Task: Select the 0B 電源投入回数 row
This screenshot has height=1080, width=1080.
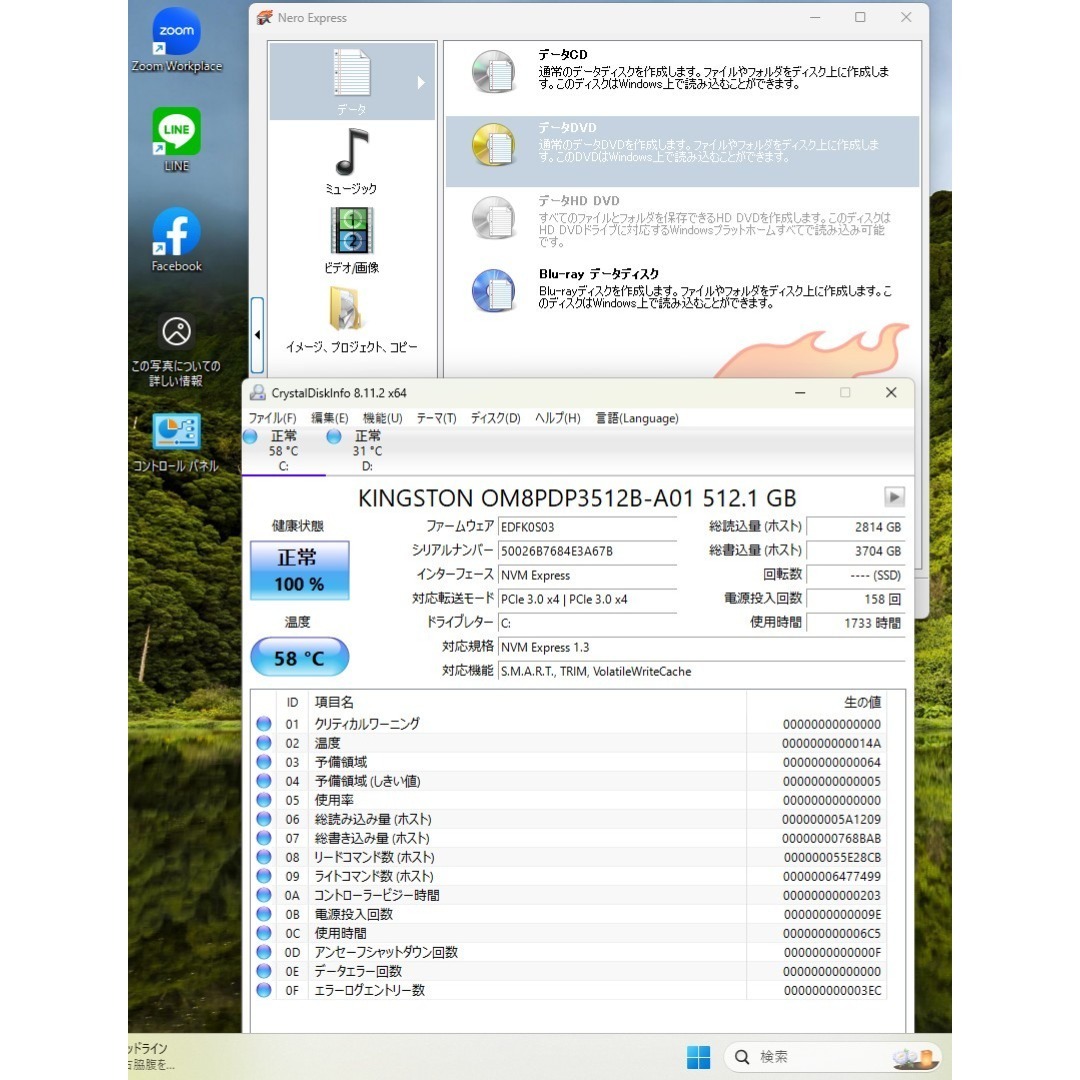Action: point(569,915)
